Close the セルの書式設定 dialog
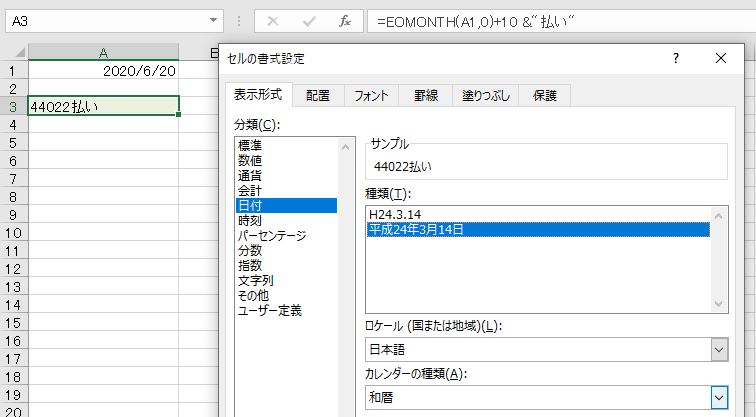Image resolution: width=756 pixels, height=417 pixels. (x=721, y=58)
